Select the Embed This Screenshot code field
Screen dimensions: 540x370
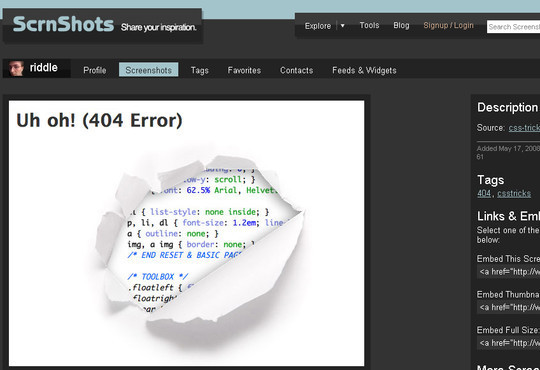coord(508,272)
